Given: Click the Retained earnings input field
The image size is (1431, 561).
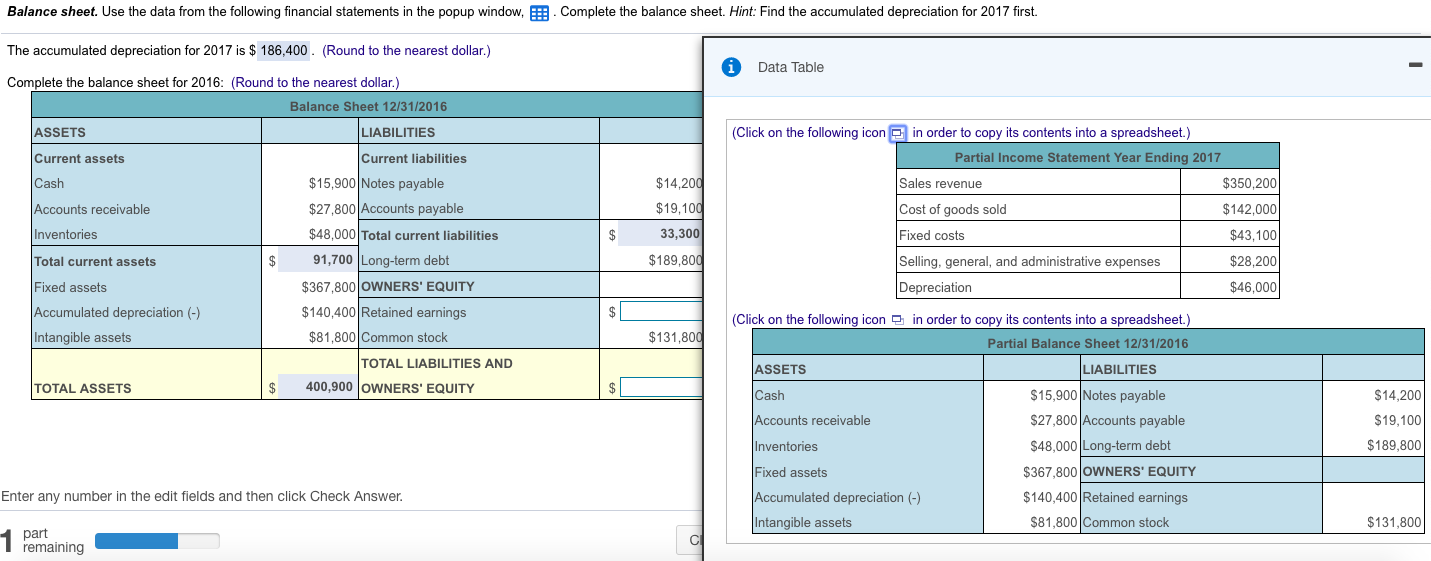Looking at the screenshot, I should tap(661, 312).
